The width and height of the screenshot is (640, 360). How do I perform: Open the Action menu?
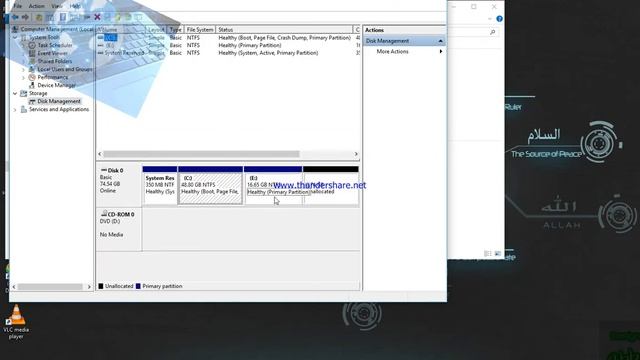tap(36, 6)
